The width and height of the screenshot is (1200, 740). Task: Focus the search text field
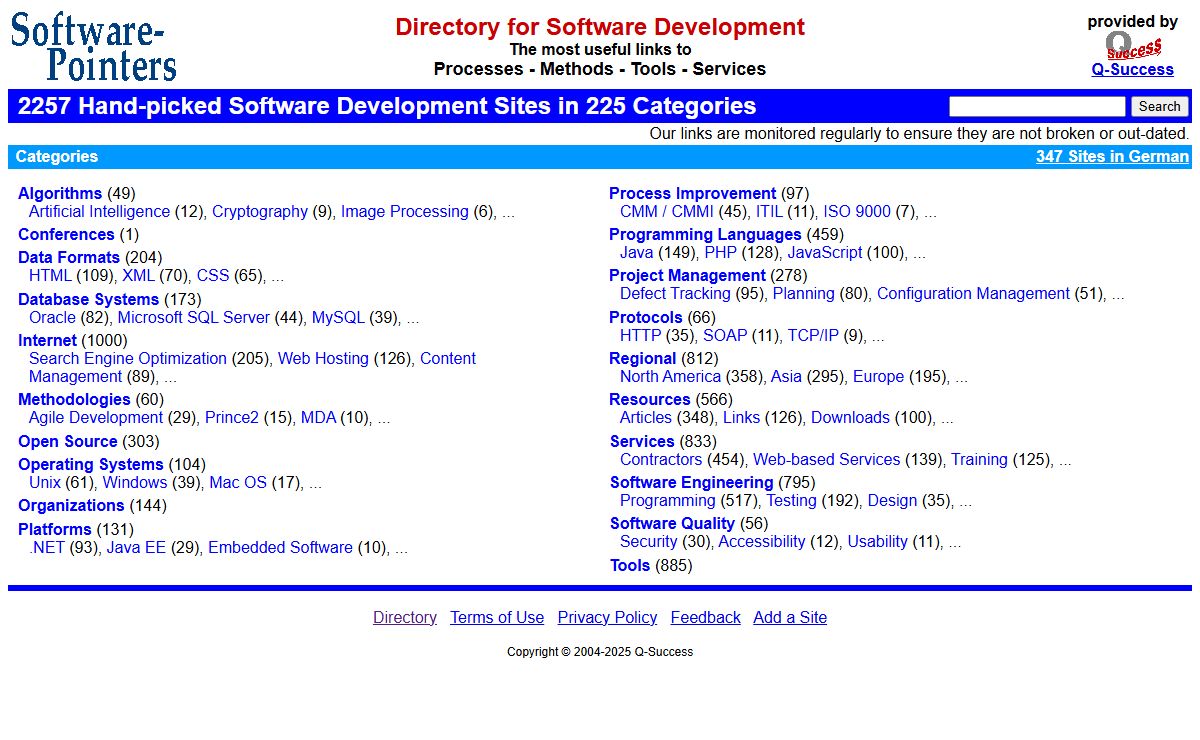coord(1037,106)
